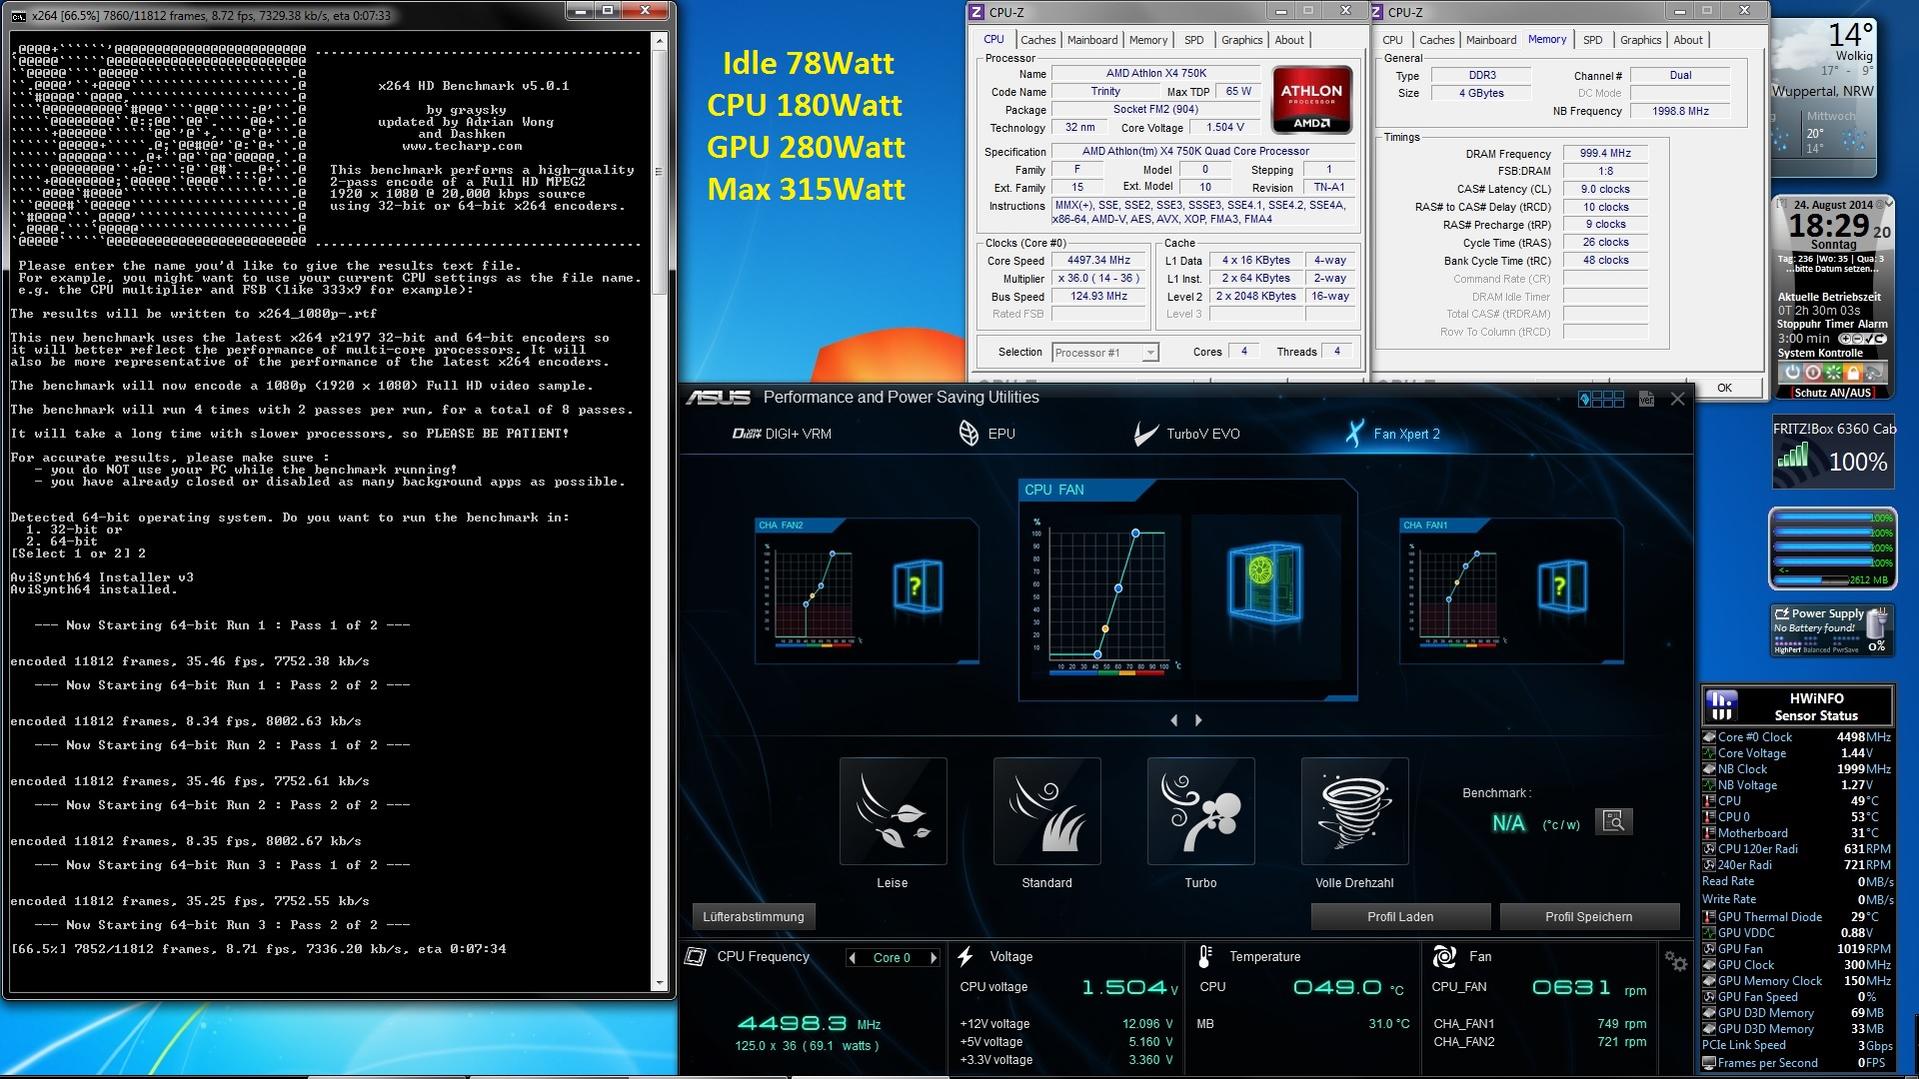Screen dimensions: 1919x1079
Task: Click the top point on CPU fan curve
Action: click(1136, 534)
